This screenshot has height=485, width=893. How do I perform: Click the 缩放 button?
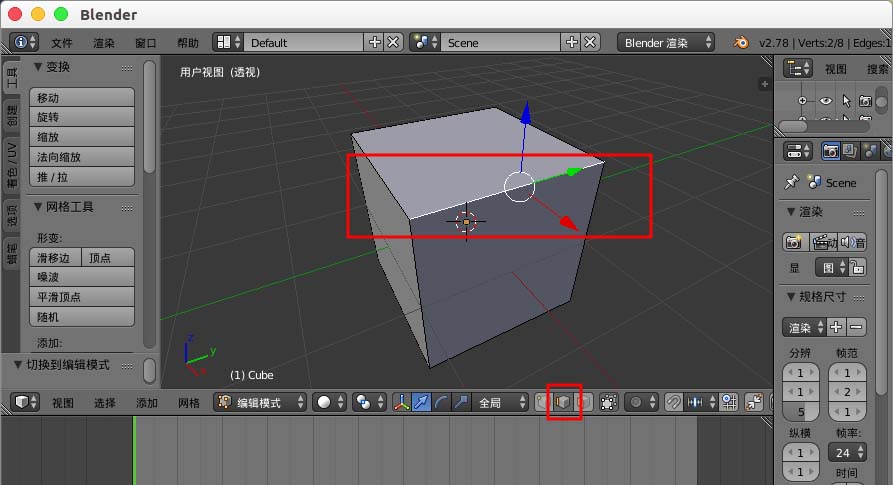point(82,137)
